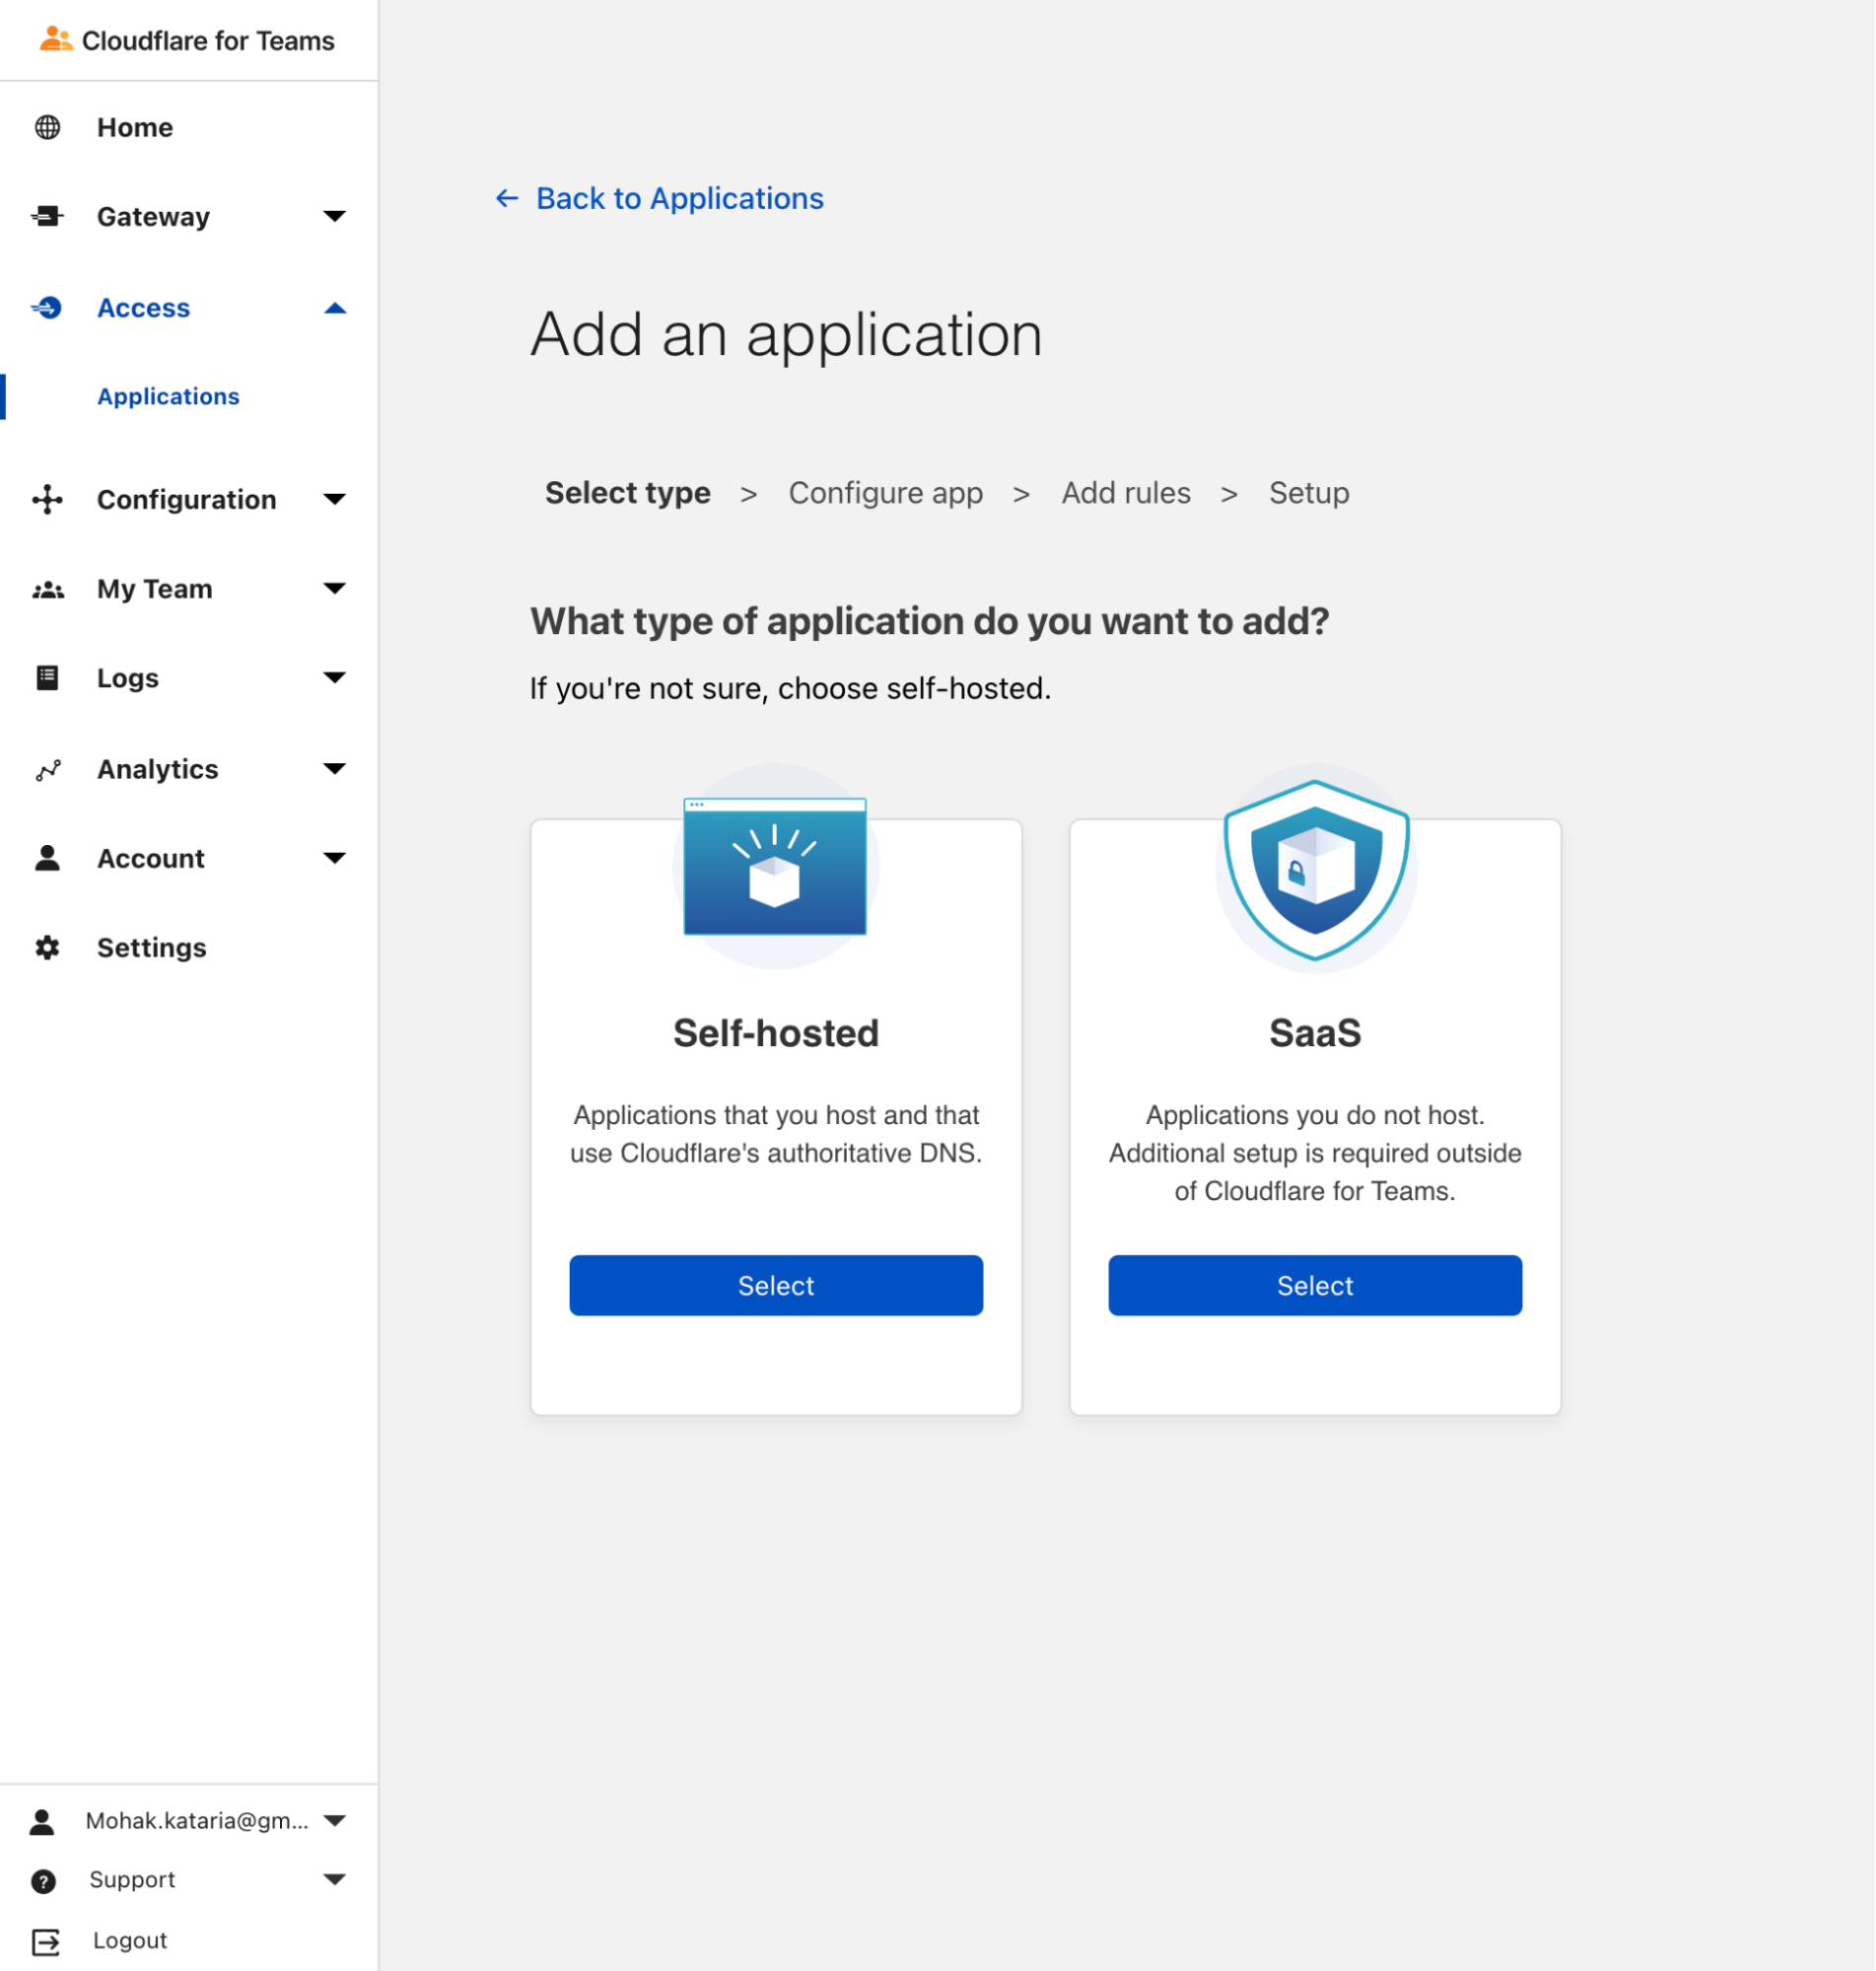Click the Home globe icon
Screen dimensions: 1876x1971
click(x=47, y=128)
